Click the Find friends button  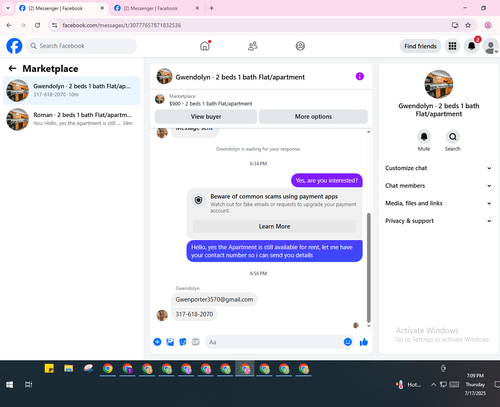pos(420,46)
